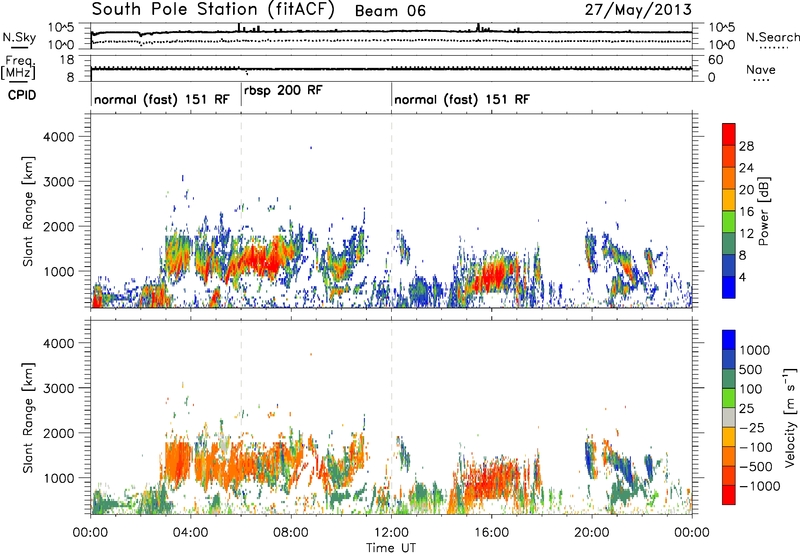The height and width of the screenshot is (554, 800).
Task: Click the velocity colorbar value '1000'
Action: 755,350
